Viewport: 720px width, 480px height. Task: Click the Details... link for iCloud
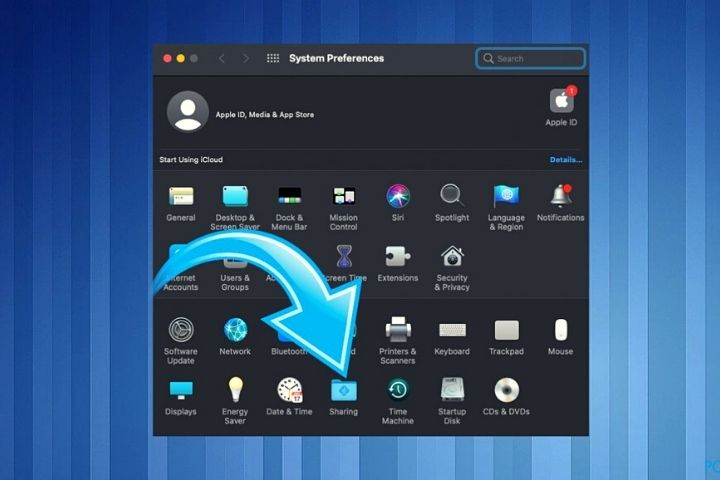[566, 160]
